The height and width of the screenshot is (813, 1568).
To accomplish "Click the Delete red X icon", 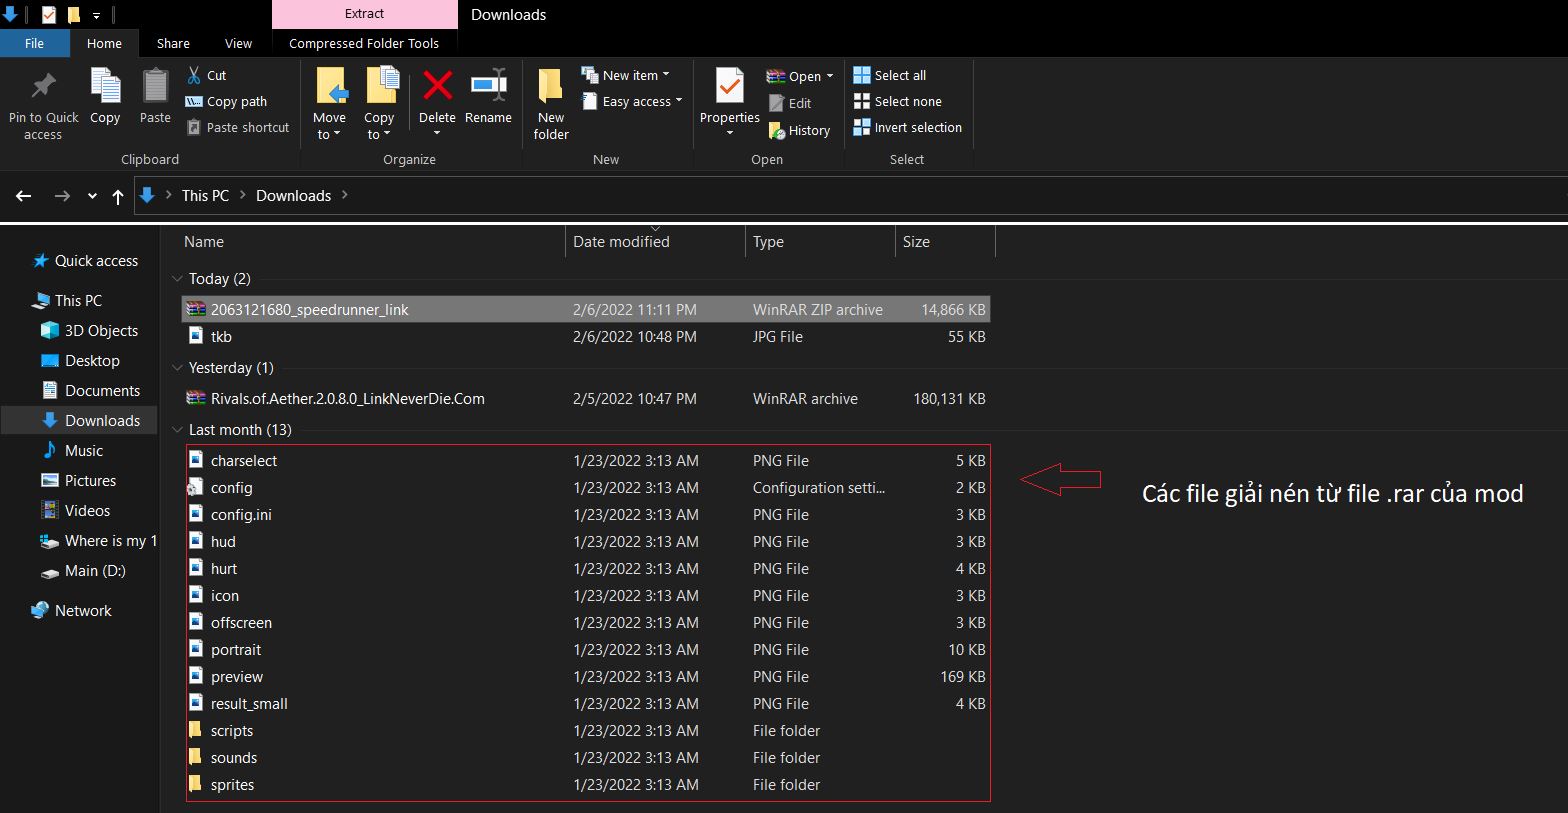I will click(x=437, y=87).
